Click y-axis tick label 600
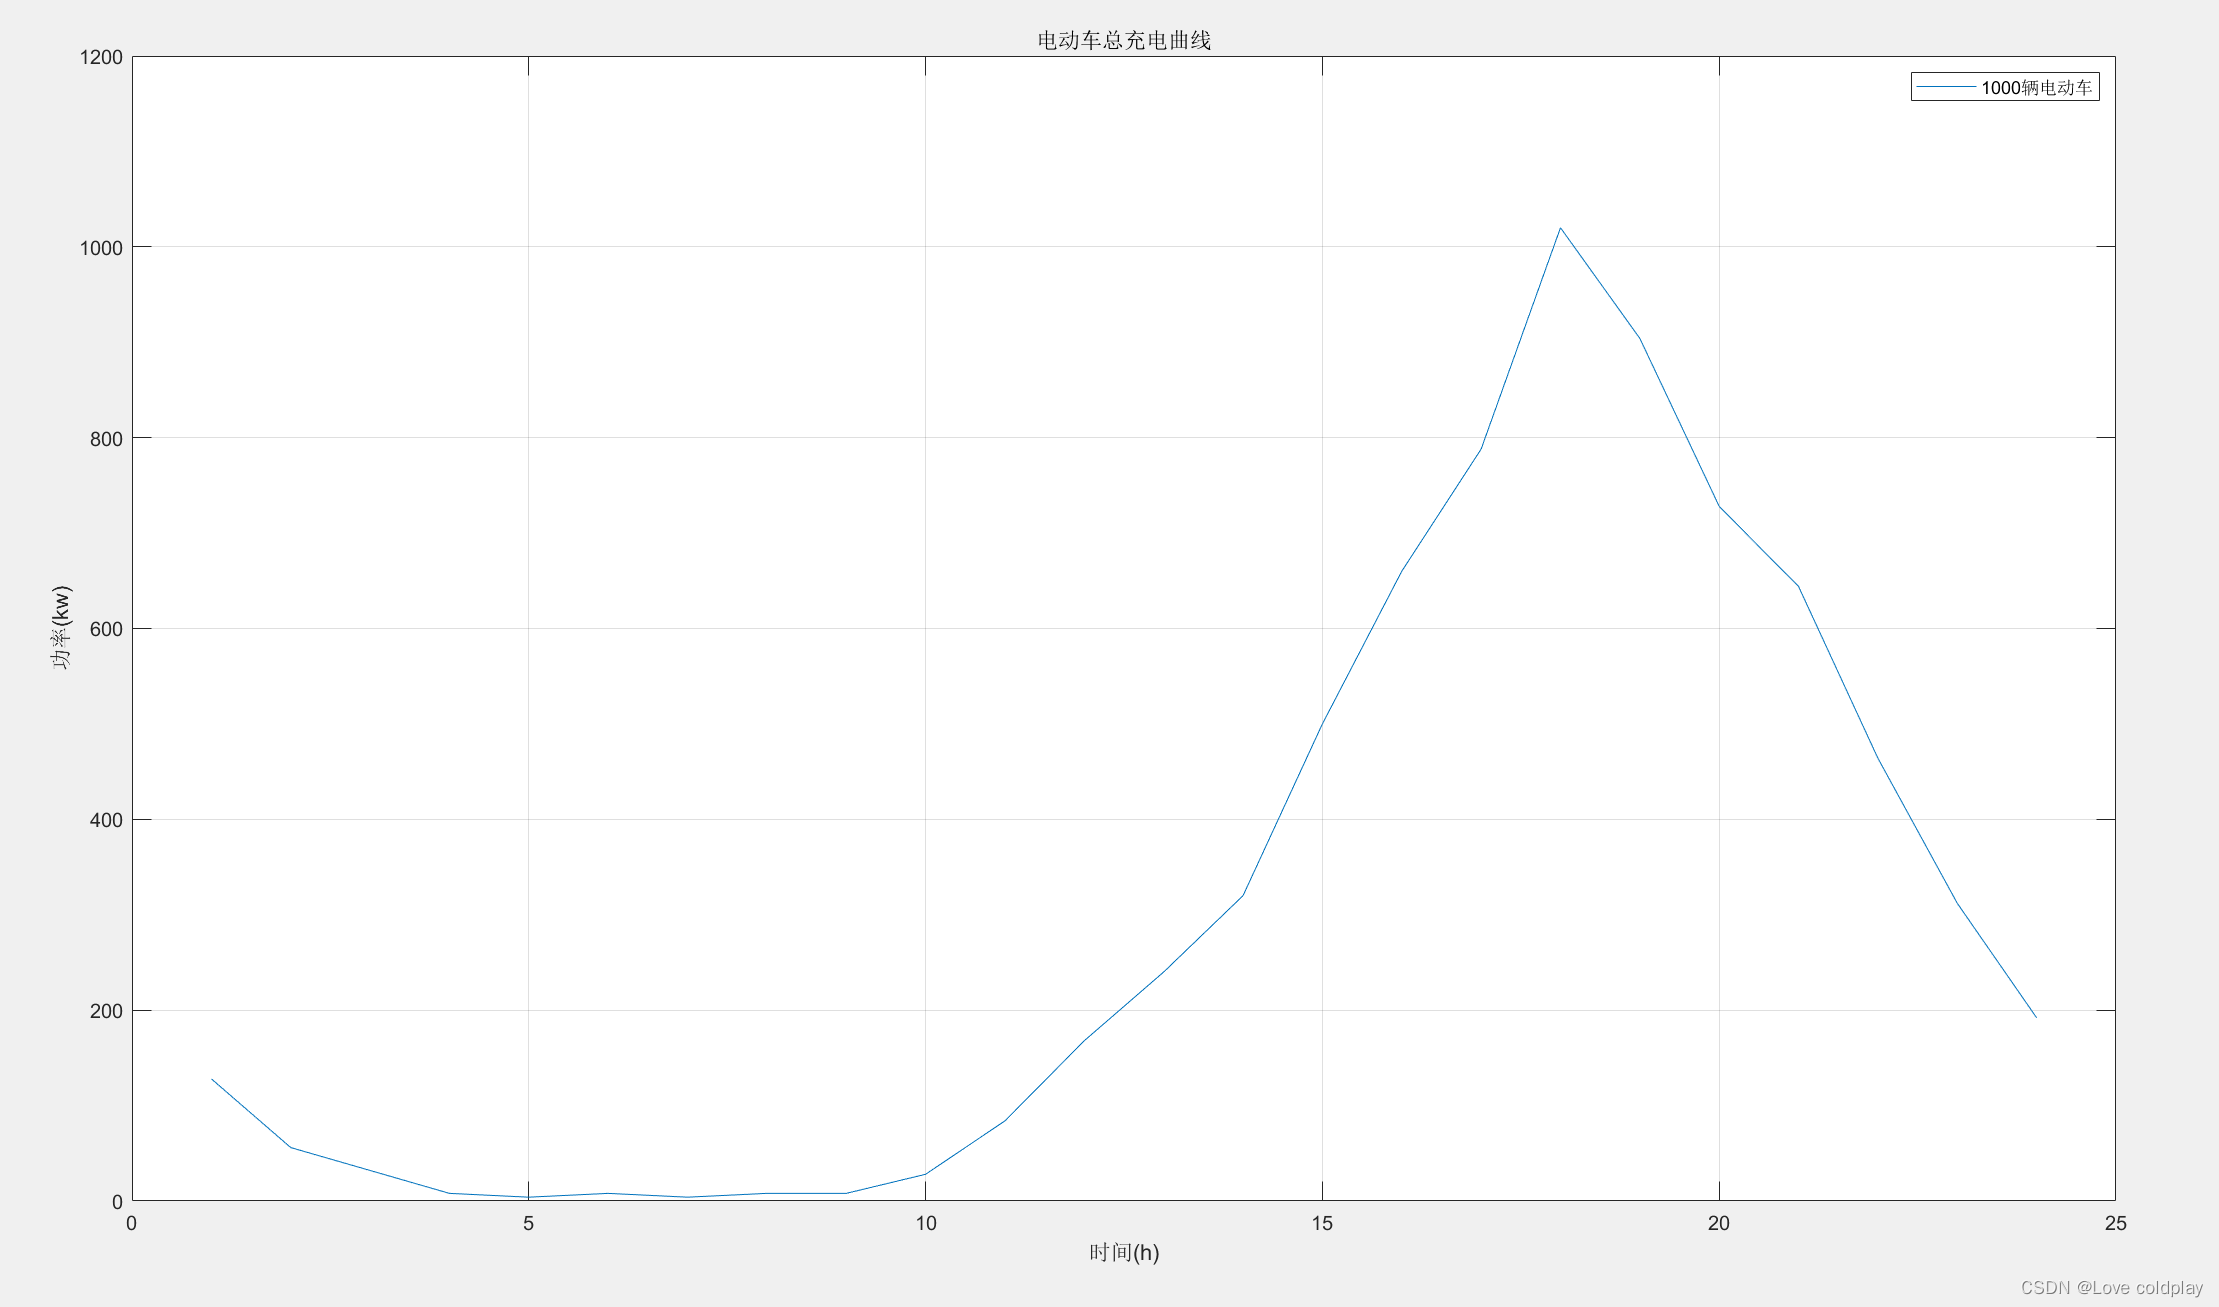 tap(107, 629)
